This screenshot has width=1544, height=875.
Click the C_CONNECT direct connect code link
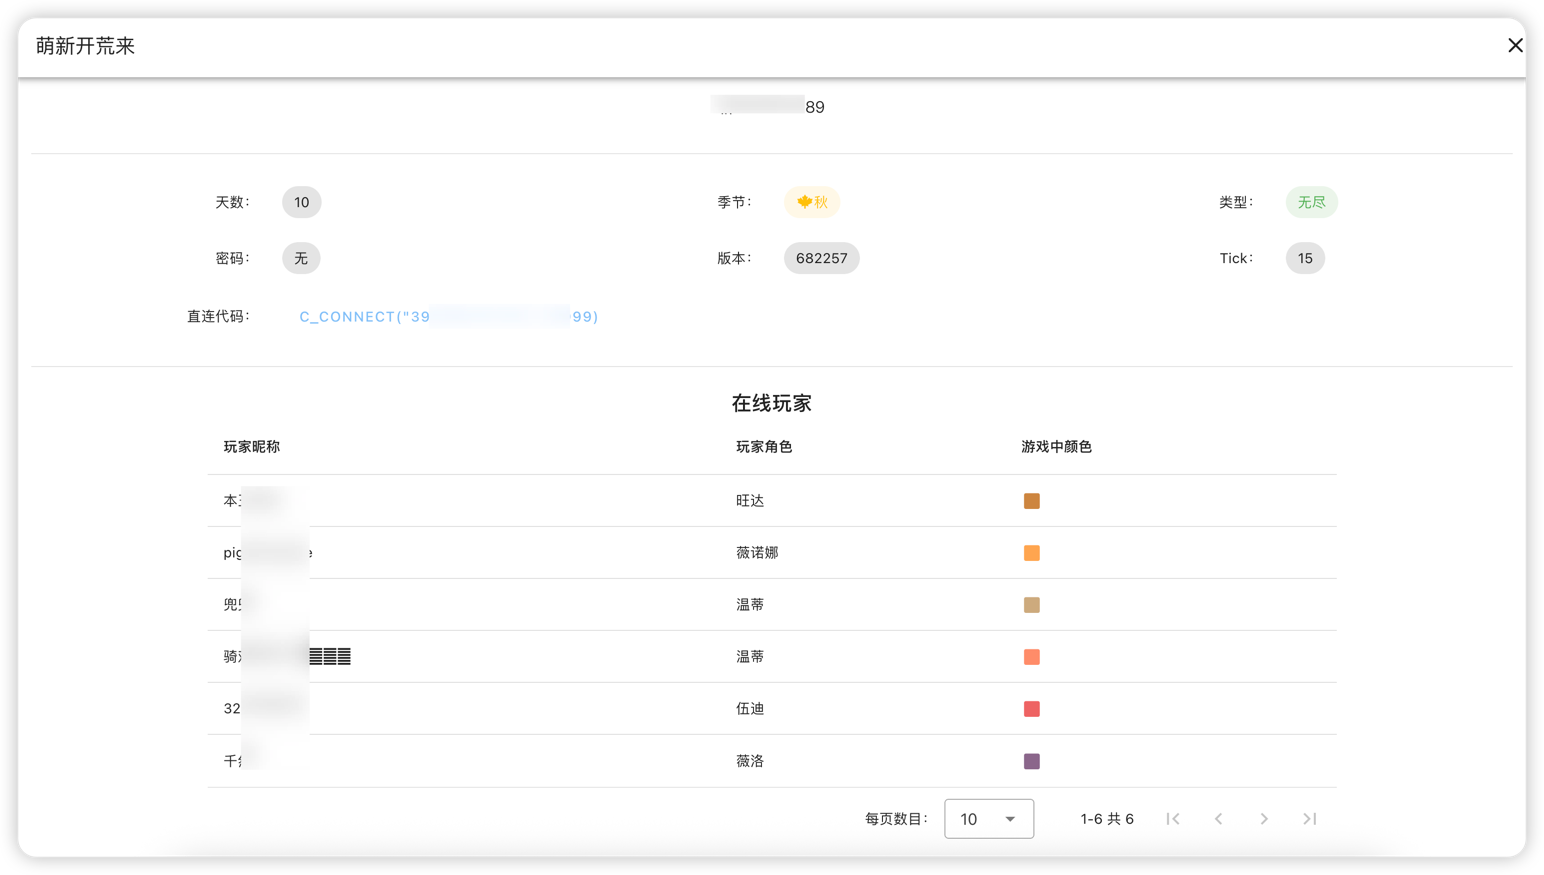(x=448, y=316)
